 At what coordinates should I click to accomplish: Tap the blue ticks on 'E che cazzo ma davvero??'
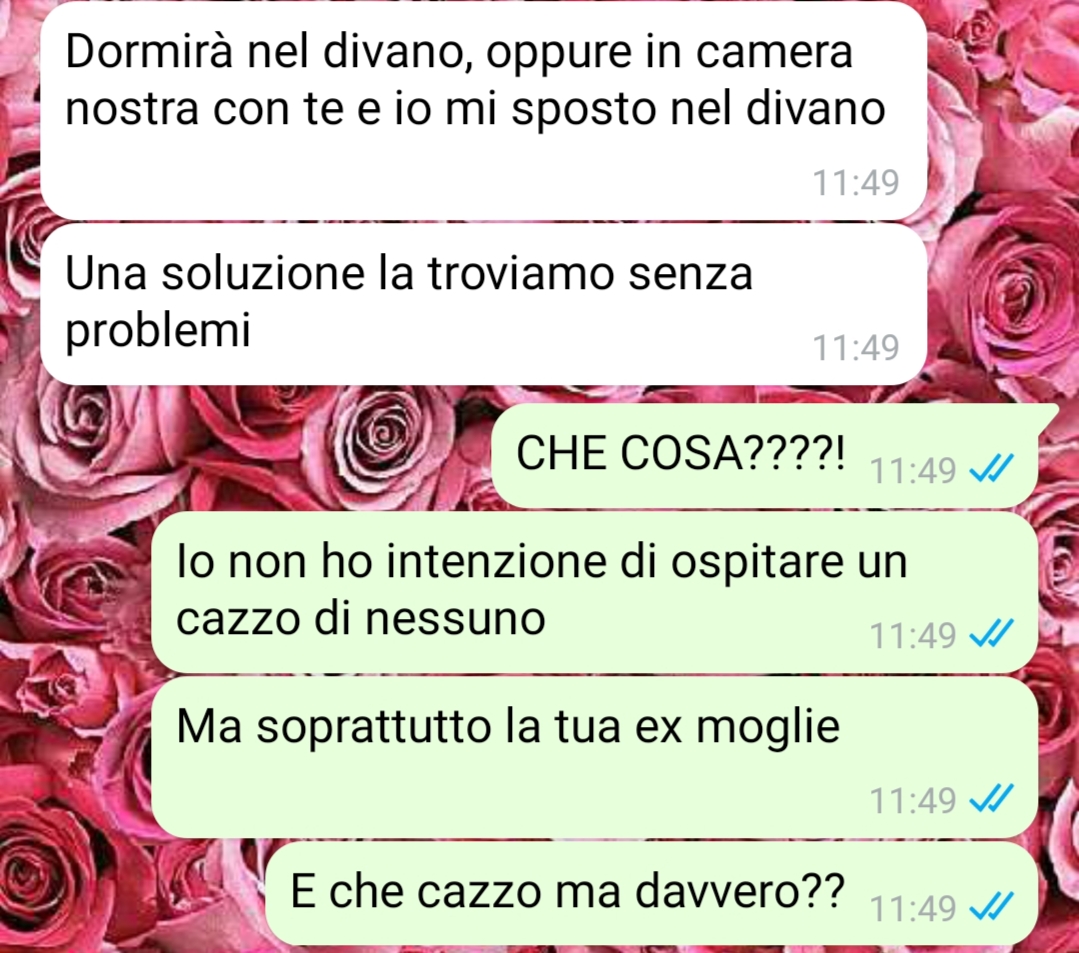click(991, 907)
